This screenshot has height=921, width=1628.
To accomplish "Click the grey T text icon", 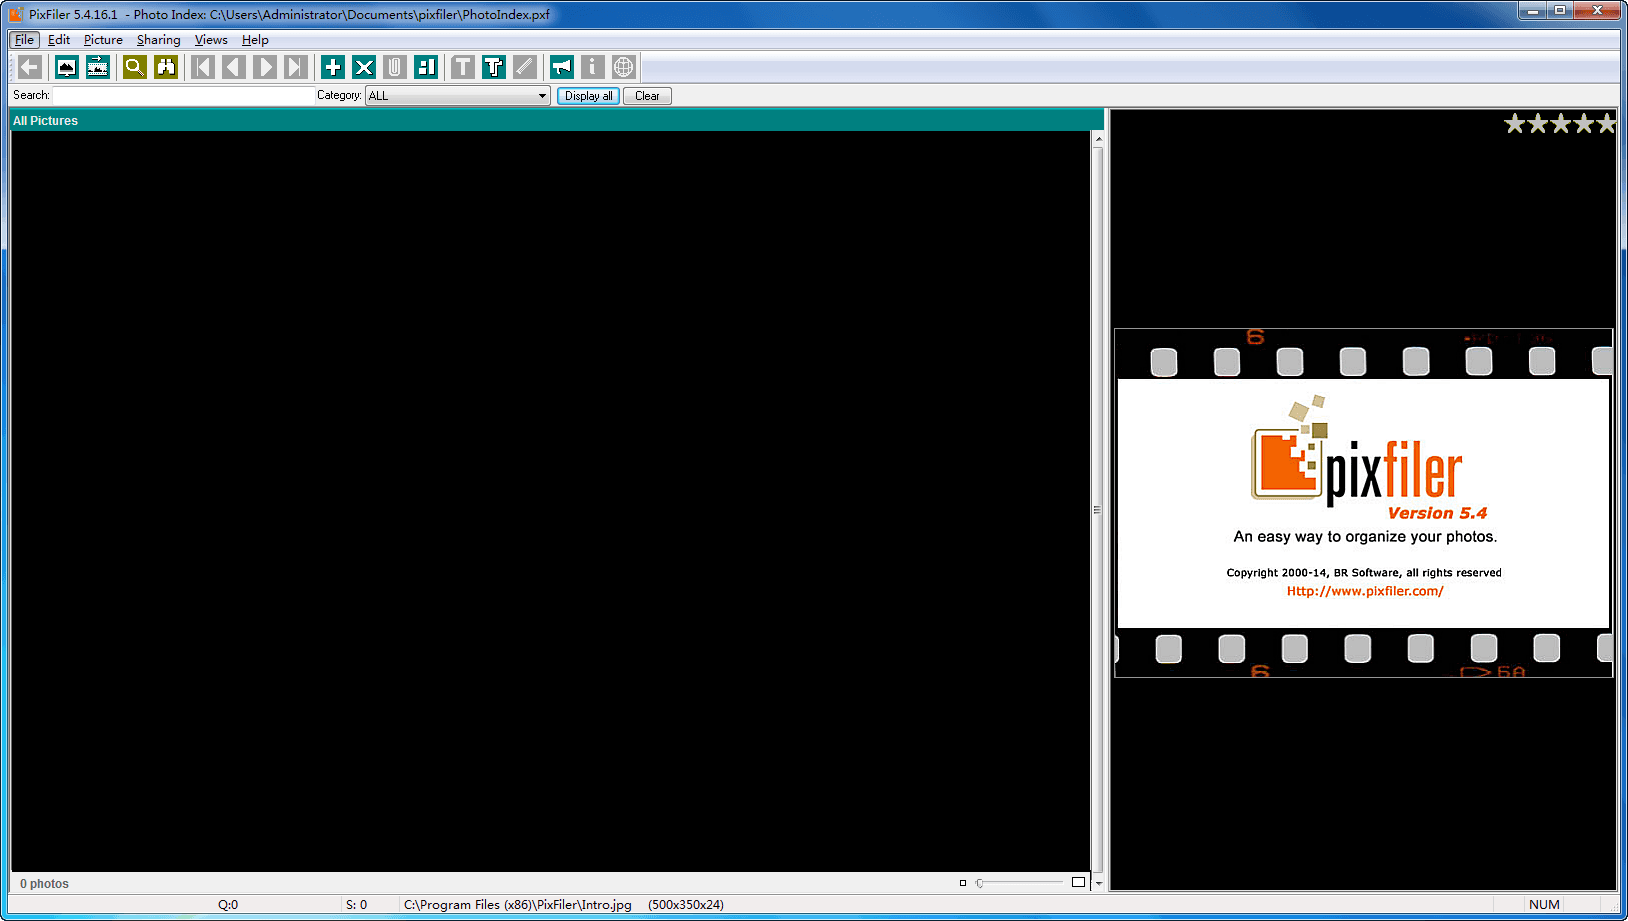I will [x=462, y=67].
